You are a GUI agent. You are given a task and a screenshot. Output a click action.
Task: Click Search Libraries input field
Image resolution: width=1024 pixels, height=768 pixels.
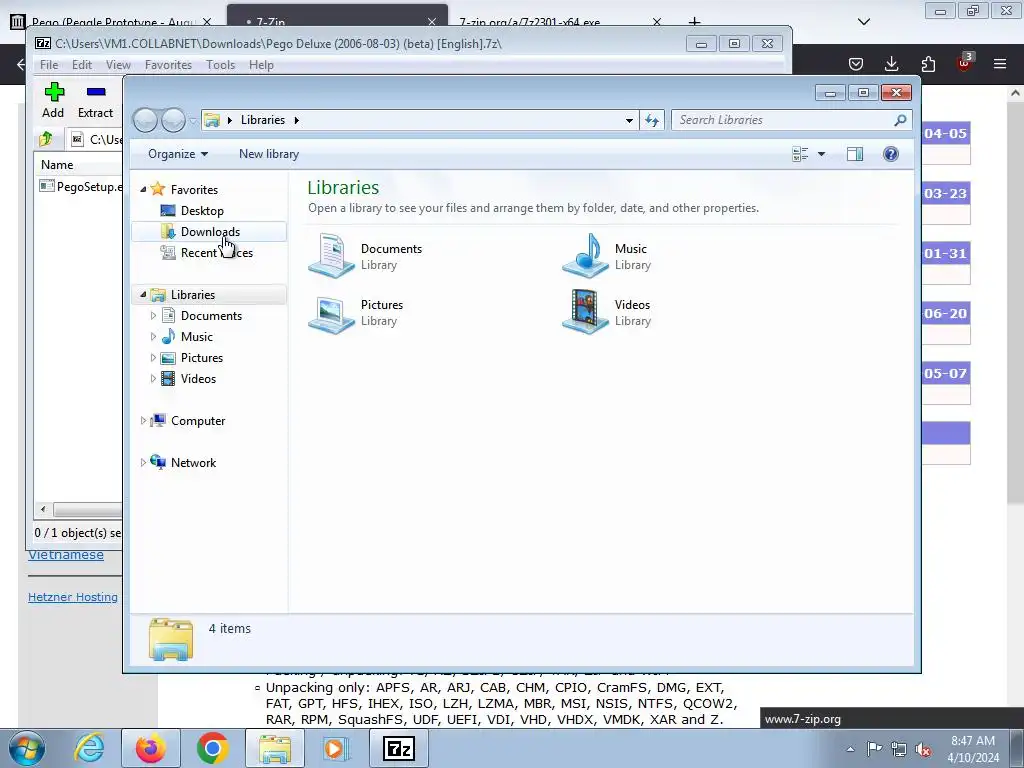point(781,120)
